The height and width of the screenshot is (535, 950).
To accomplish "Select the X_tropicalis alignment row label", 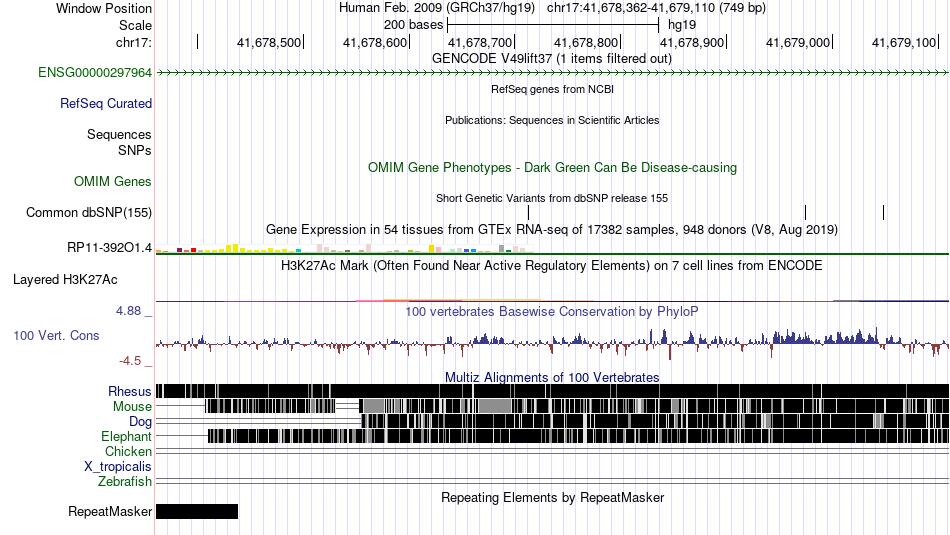I will click(118, 467).
